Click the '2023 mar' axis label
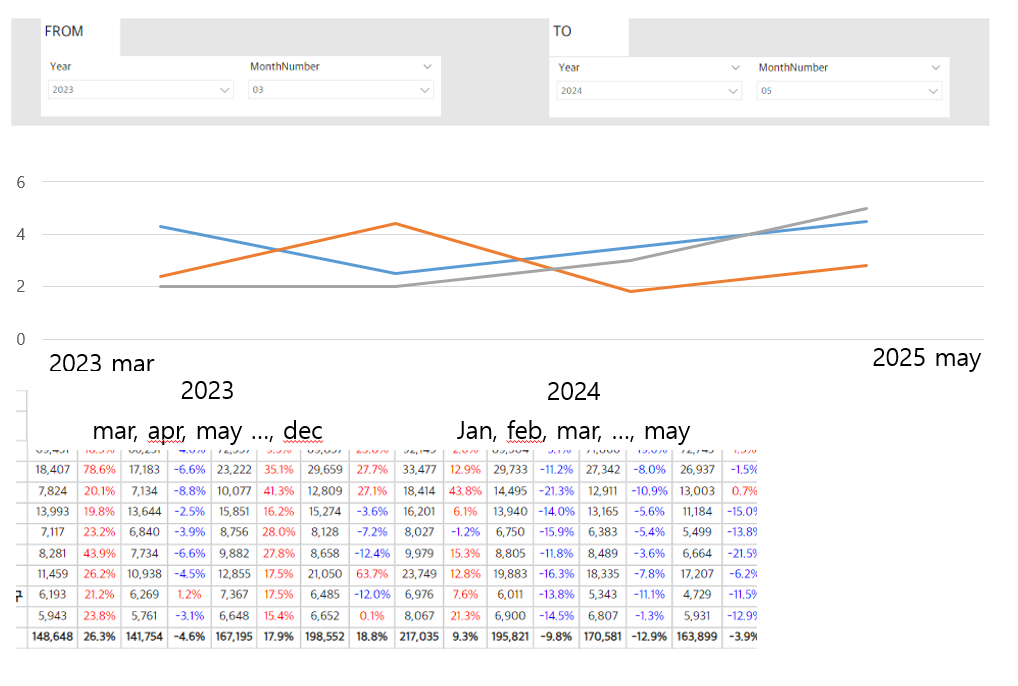 [102, 363]
